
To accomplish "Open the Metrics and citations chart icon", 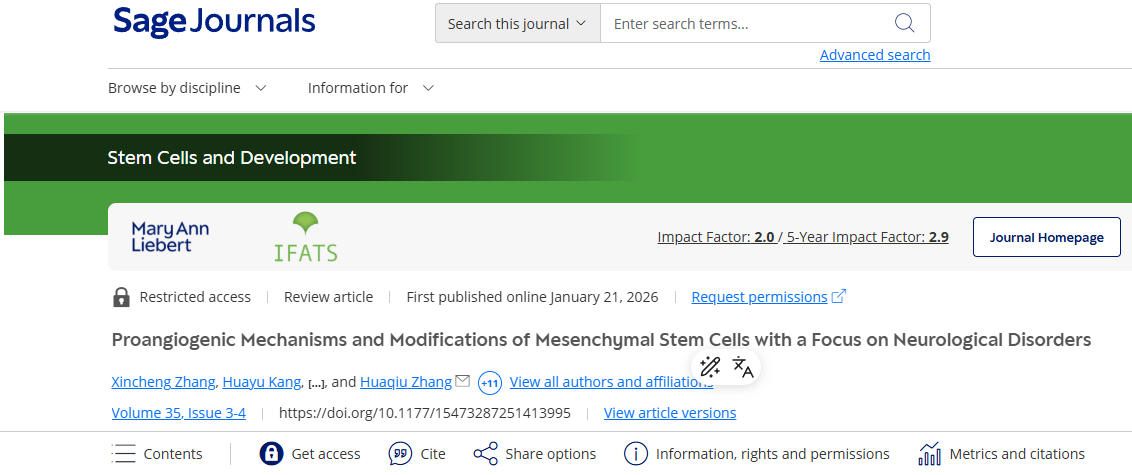I will (x=929, y=454).
